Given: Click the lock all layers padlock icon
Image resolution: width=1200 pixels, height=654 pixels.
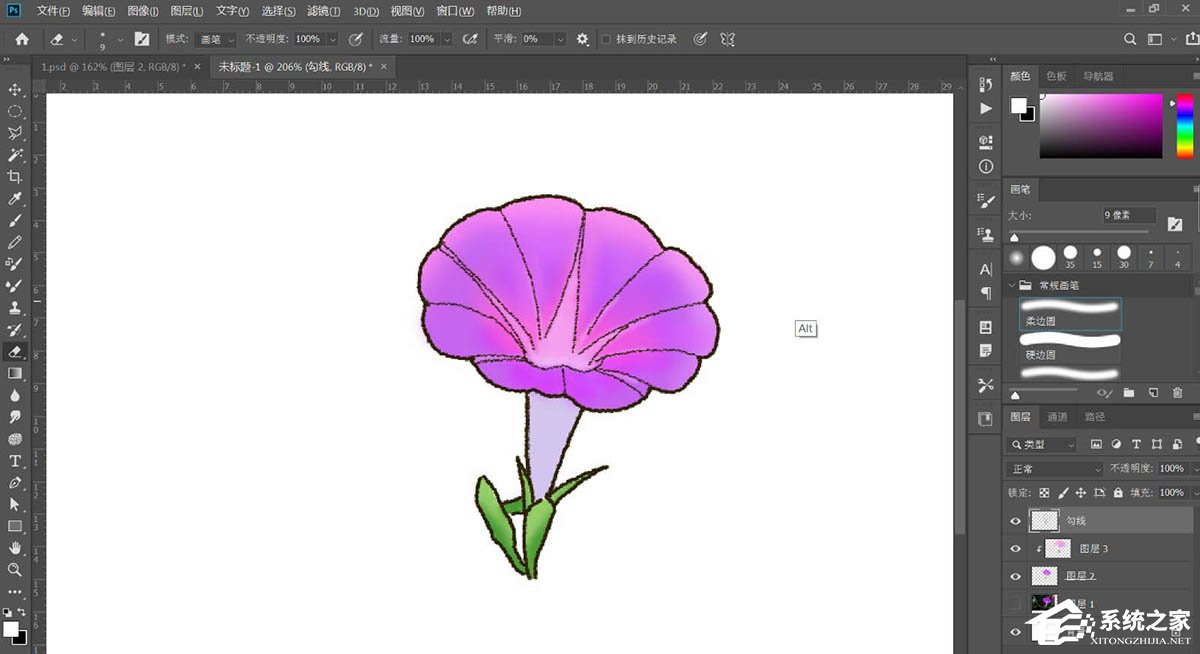Looking at the screenshot, I should tap(1118, 493).
